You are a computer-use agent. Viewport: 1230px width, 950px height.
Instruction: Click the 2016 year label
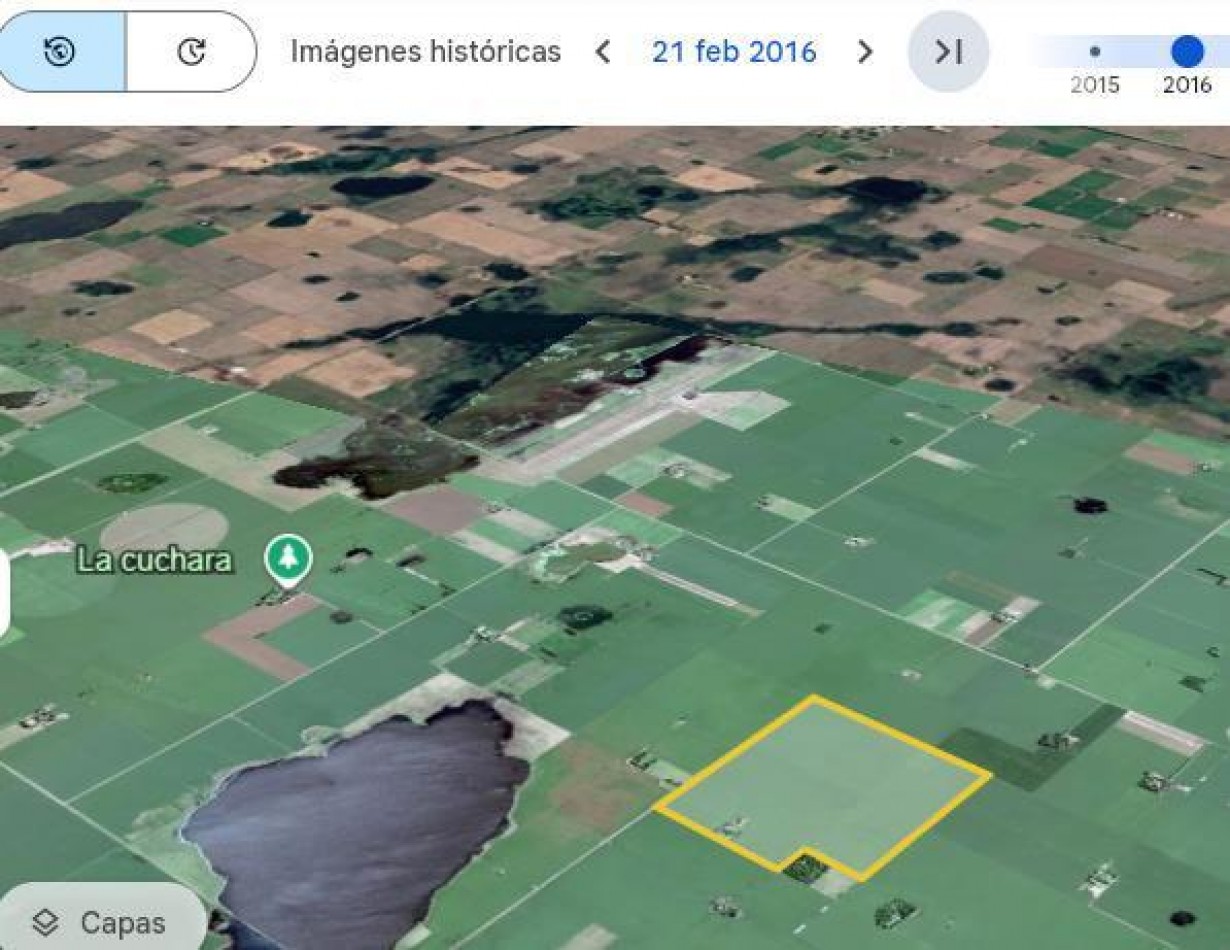(x=1187, y=85)
